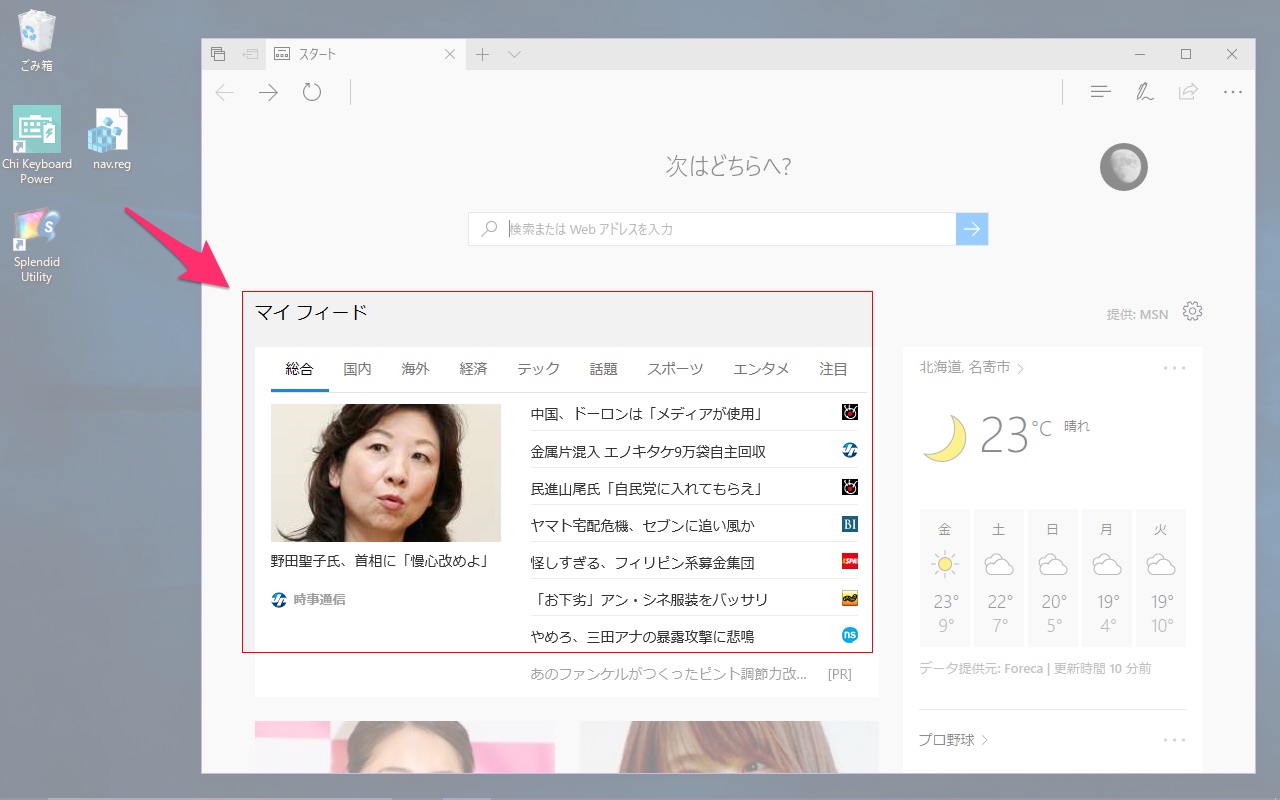Click the ns source icon beside 三田アナ headline
1280x800 pixels.
pyautogui.click(x=850, y=634)
